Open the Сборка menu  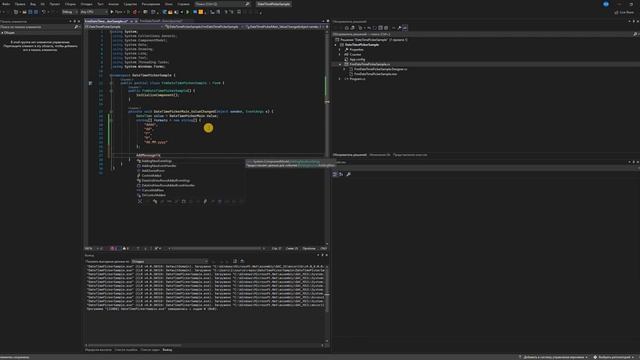(x=70, y=4)
